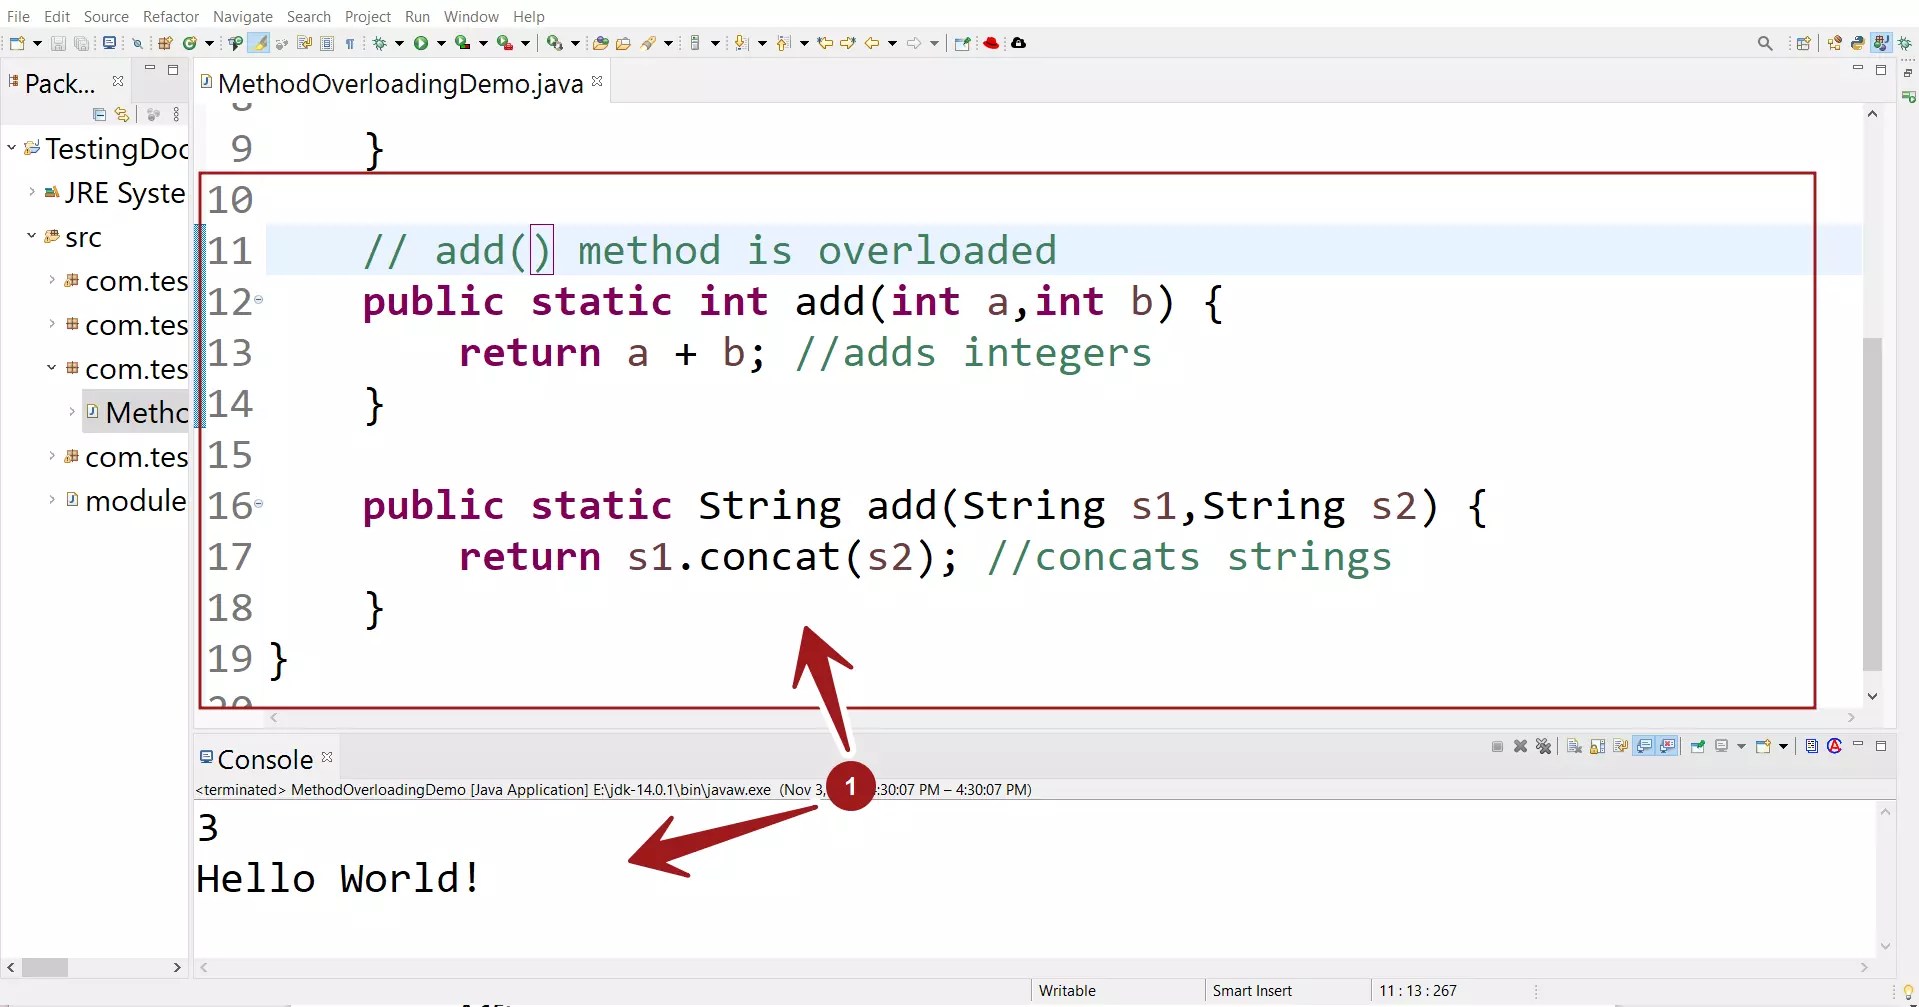Click Next Annotation down-arrow icon
This screenshot has height=1007, width=1919.
tap(741, 43)
